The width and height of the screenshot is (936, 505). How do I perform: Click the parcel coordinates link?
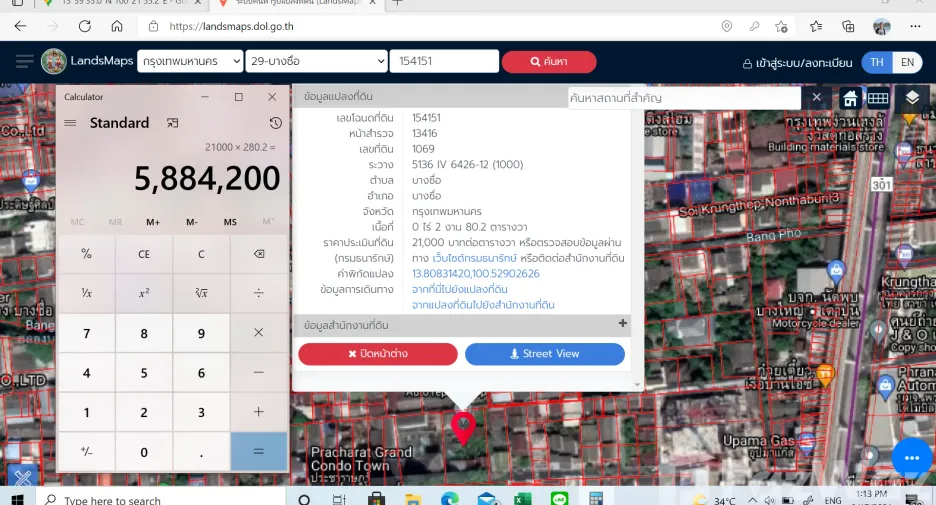coord(476,273)
